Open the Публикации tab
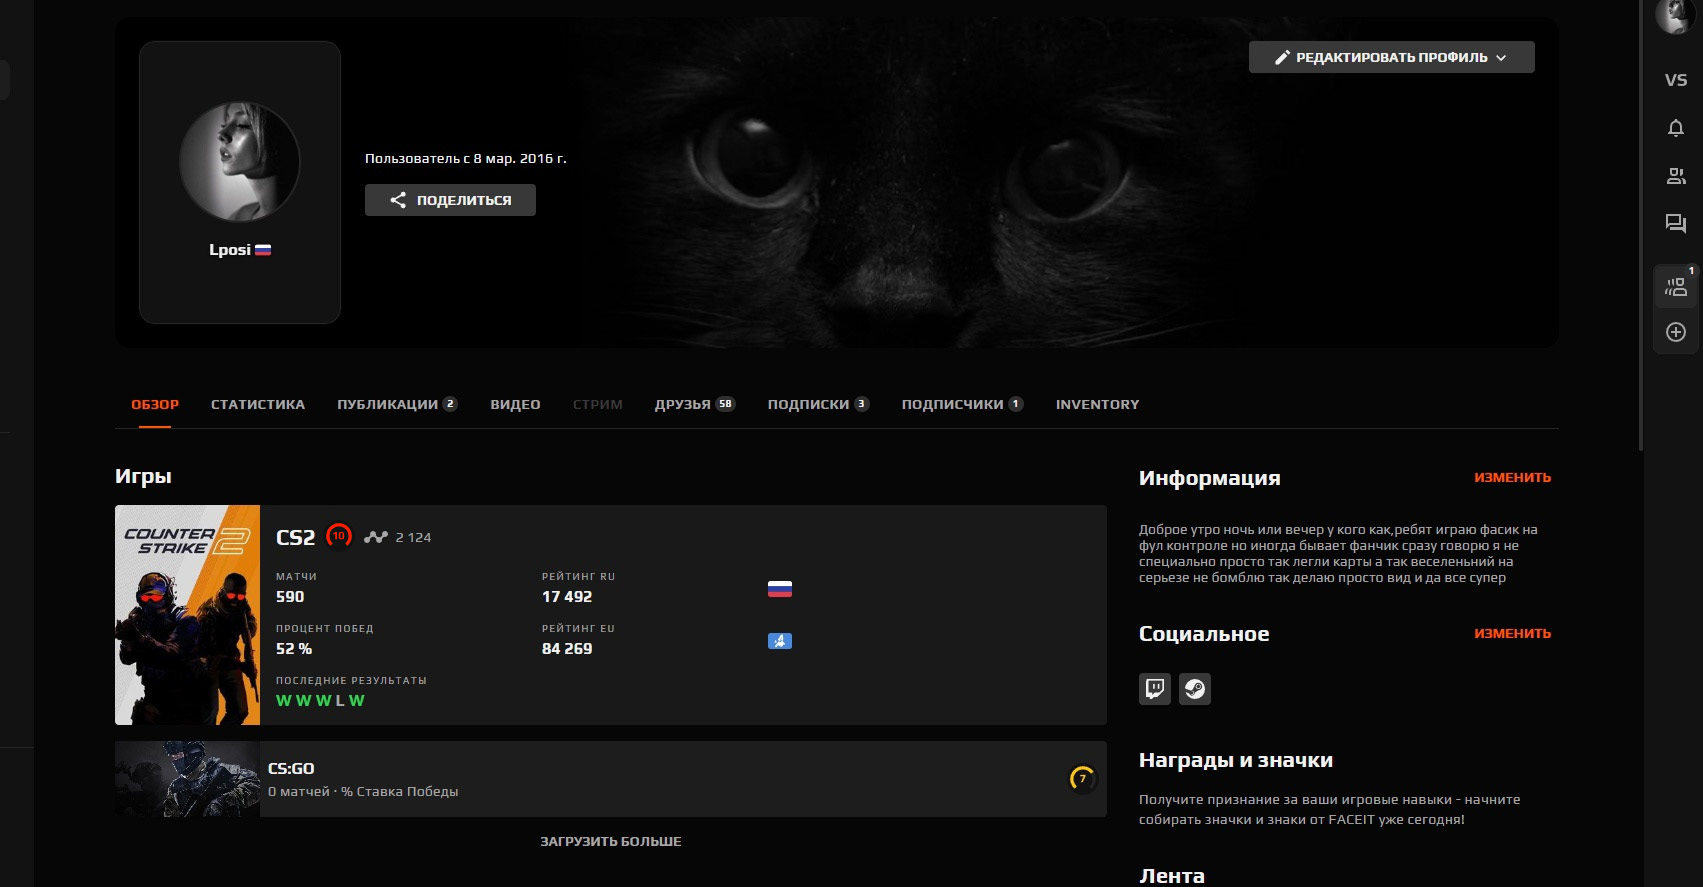This screenshot has width=1703, height=887. tap(397, 405)
